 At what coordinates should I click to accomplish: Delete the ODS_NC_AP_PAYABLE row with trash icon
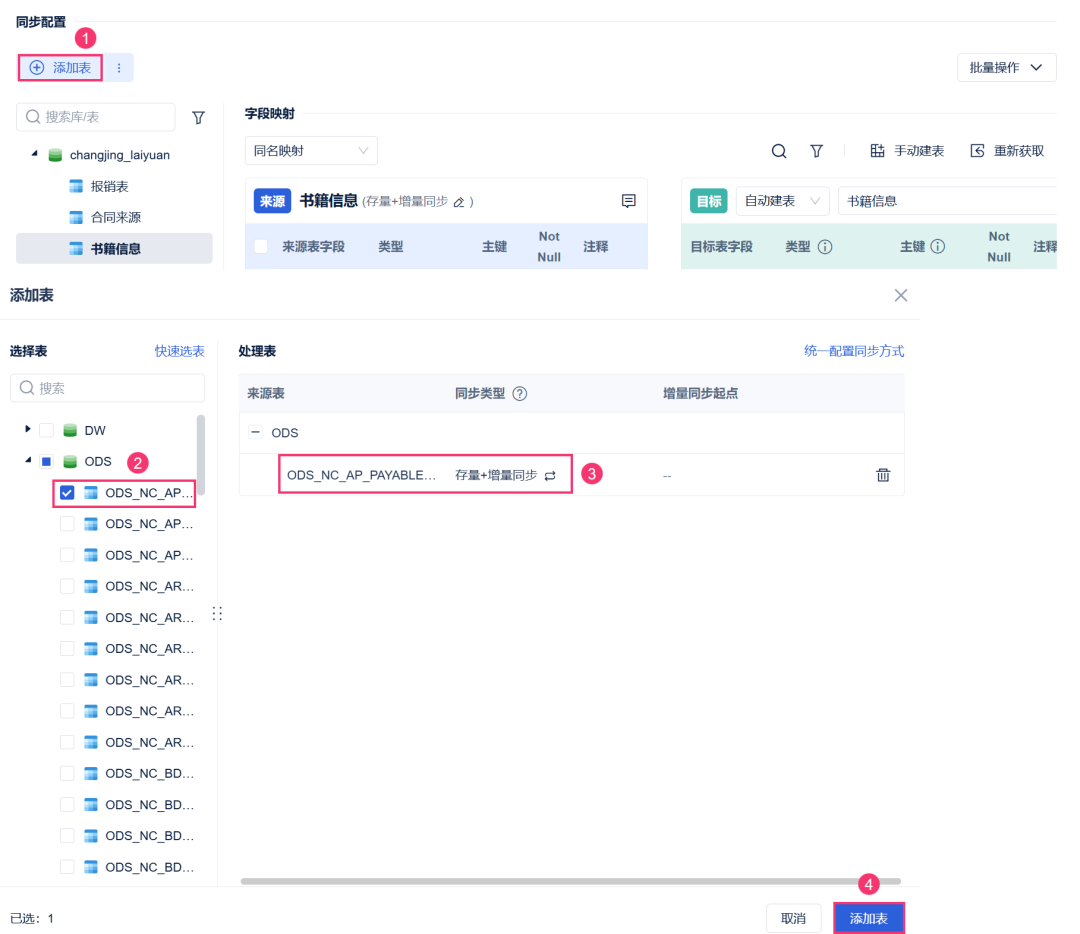(883, 475)
